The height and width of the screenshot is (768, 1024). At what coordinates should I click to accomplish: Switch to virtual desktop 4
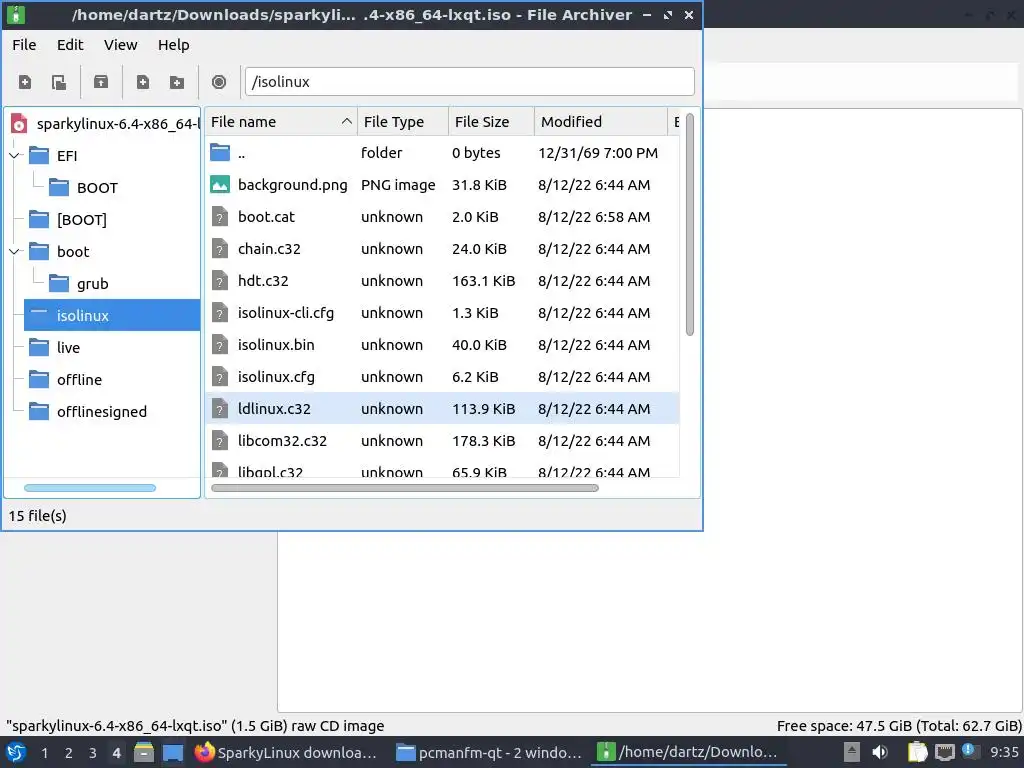117,753
